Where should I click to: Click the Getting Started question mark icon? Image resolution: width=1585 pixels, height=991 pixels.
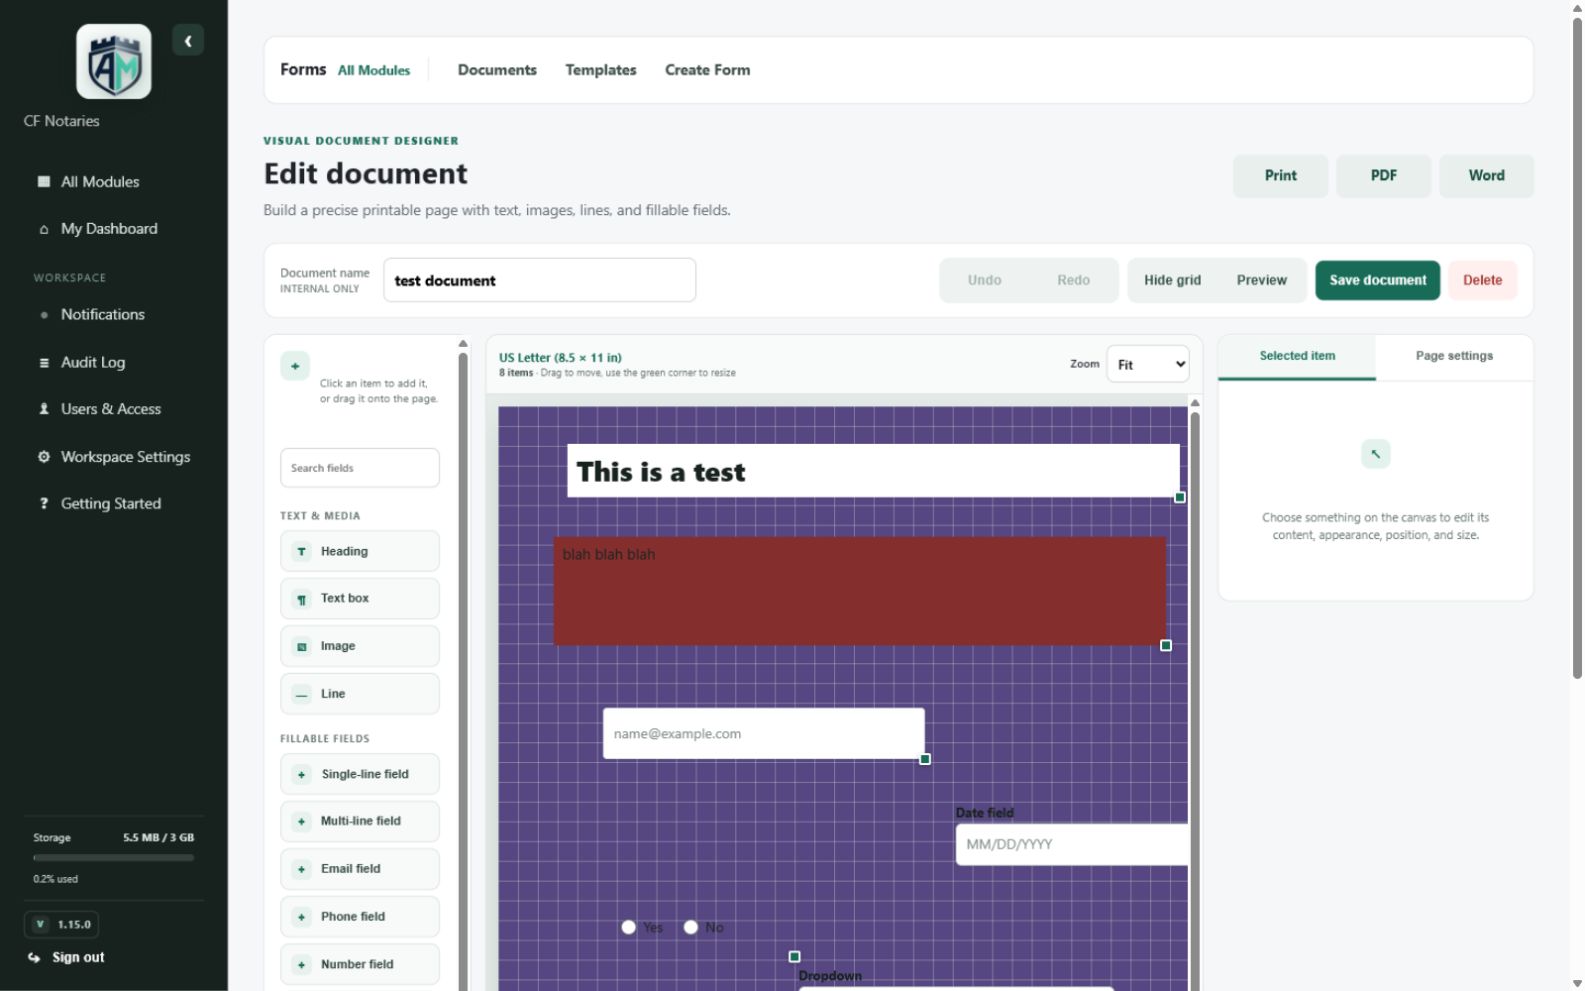[x=44, y=504]
